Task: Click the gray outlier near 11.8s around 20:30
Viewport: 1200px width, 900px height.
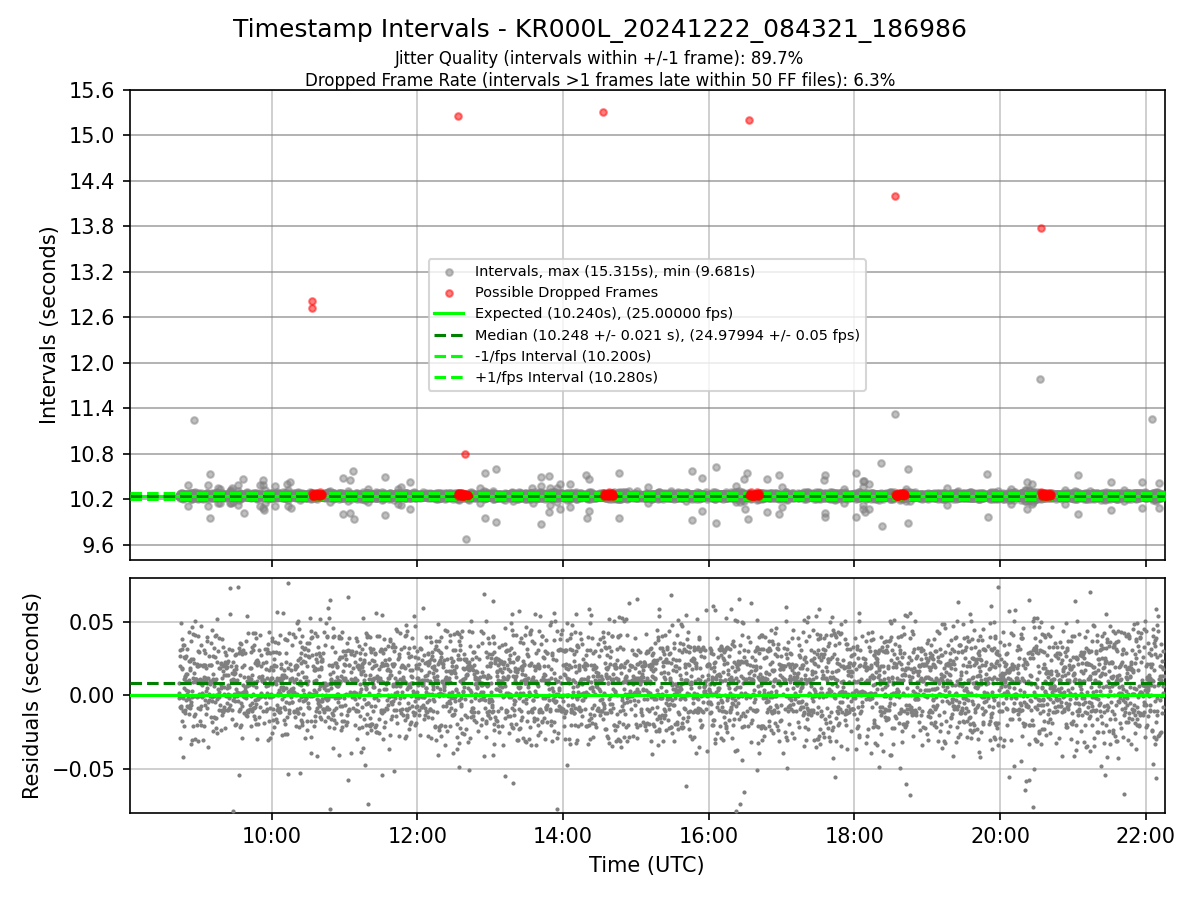Action: coord(1040,379)
